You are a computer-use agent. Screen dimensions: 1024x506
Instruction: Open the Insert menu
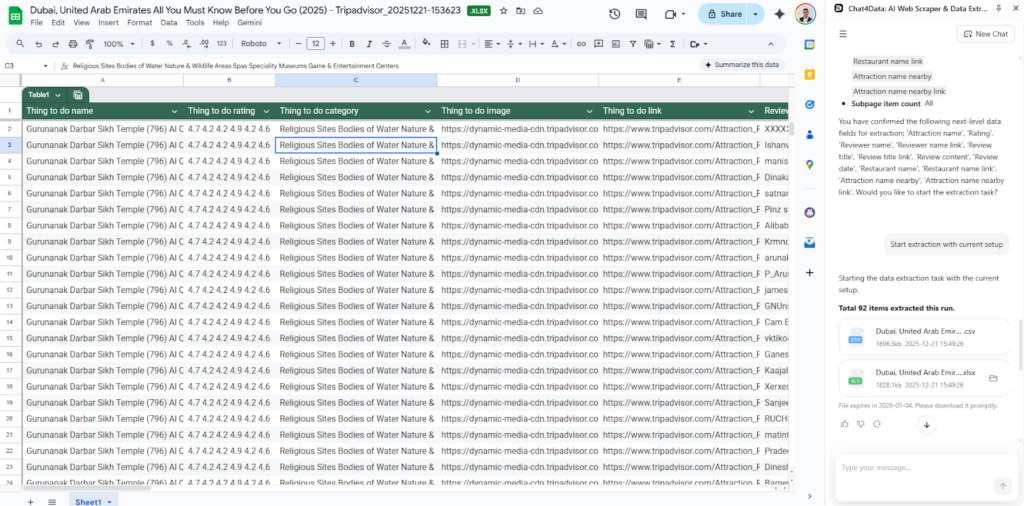click(108, 22)
